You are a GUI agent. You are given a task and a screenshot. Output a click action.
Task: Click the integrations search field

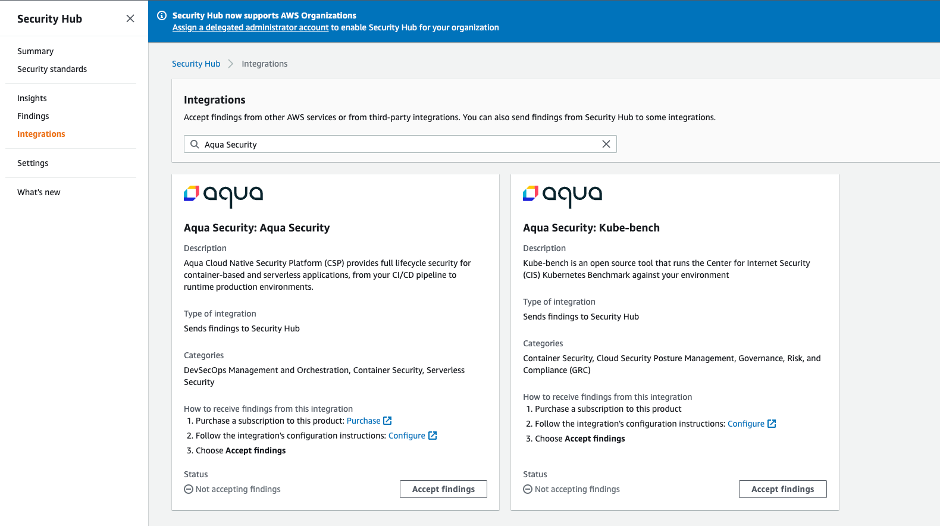[400, 144]
